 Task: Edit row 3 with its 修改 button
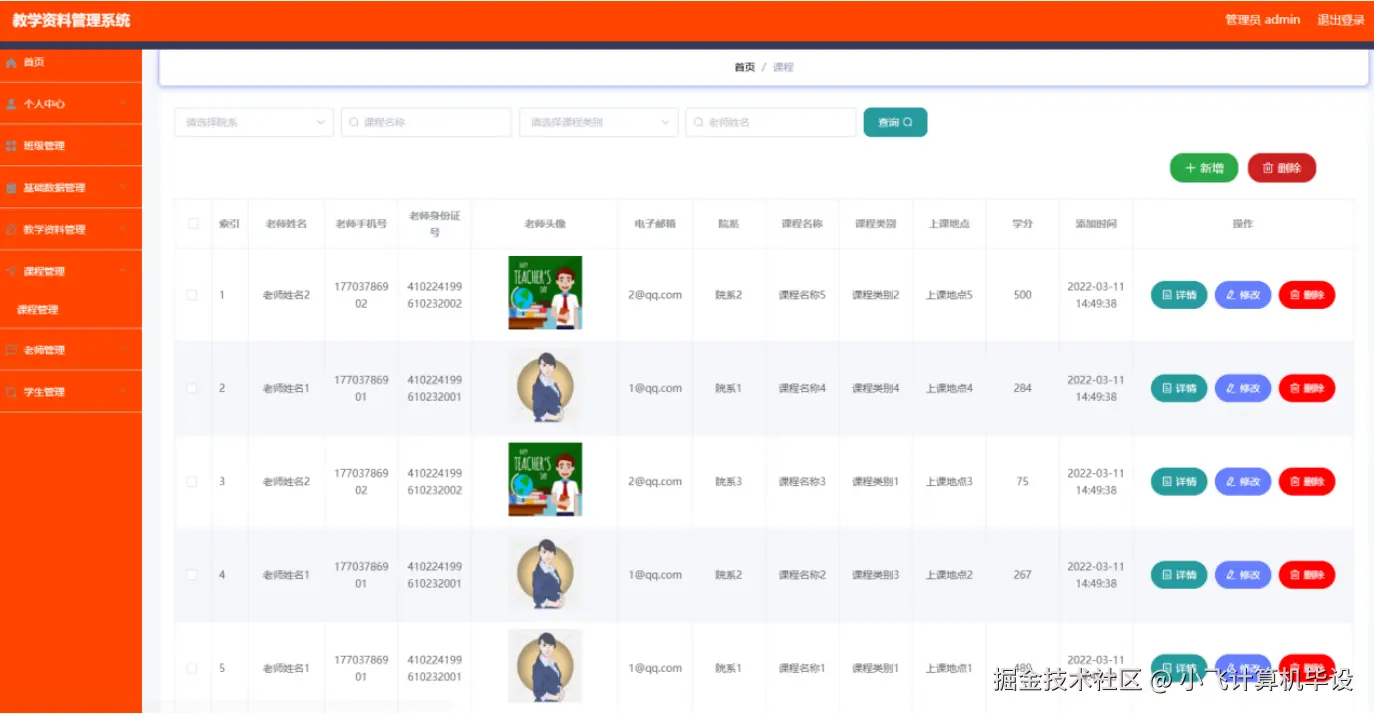pyautogui.click(x=1243, y=481)
